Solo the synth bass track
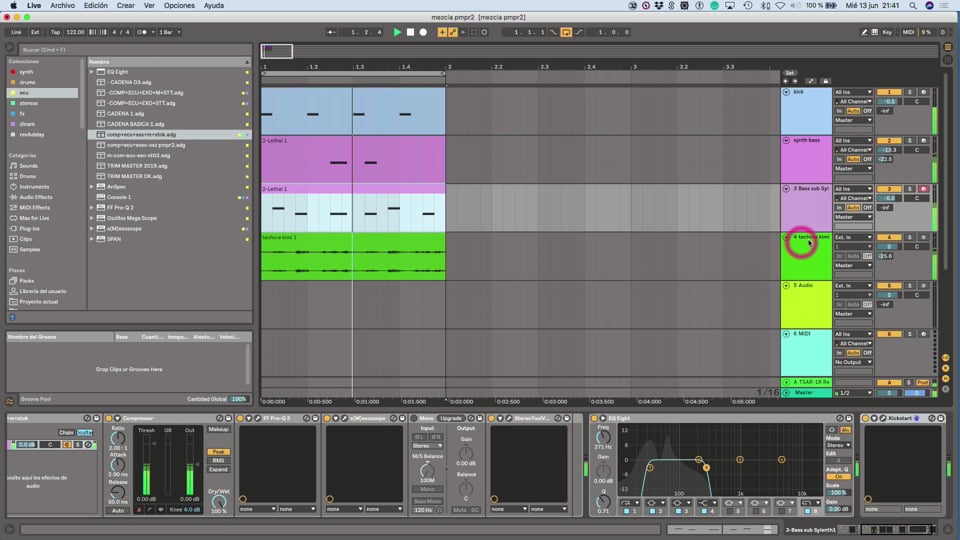960x540 pixels. coord(910,140)
